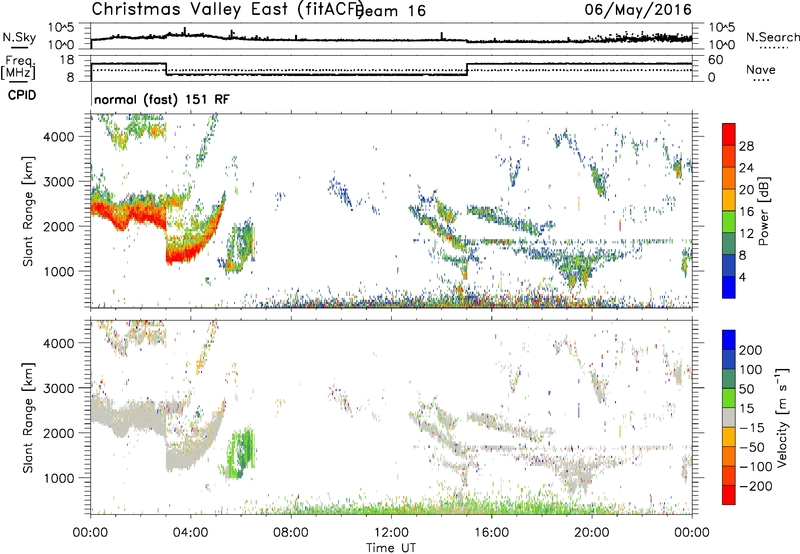Click the plot title 'Christmas Valley East (fitACF)'
Viewport: 800px width, 554px height.
pos(228,9)
